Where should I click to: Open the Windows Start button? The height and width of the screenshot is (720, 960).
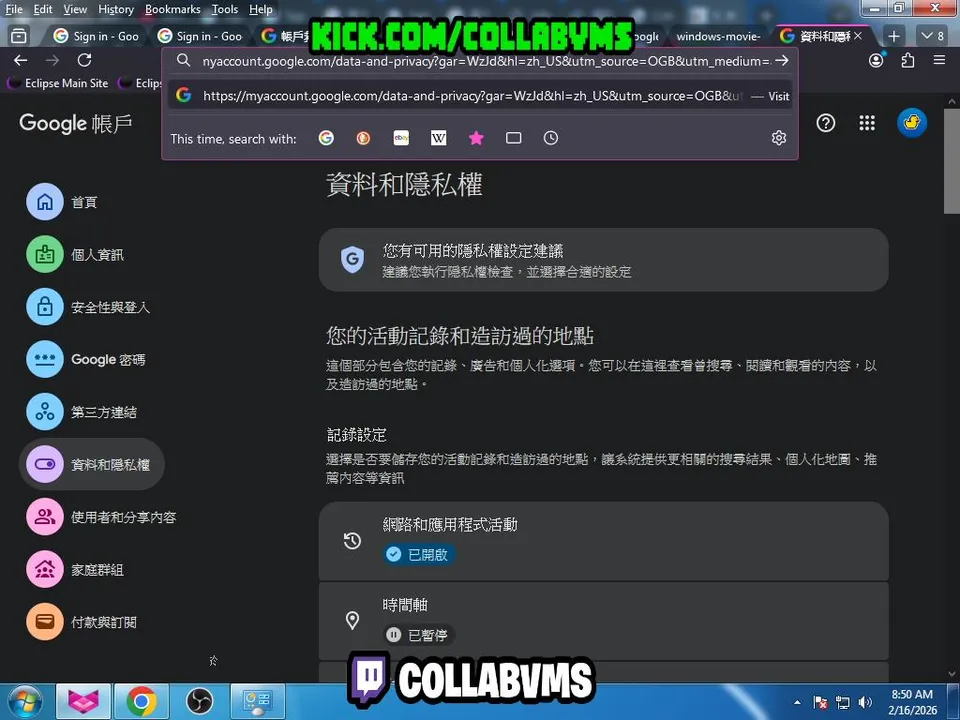(x=25, y=702)
